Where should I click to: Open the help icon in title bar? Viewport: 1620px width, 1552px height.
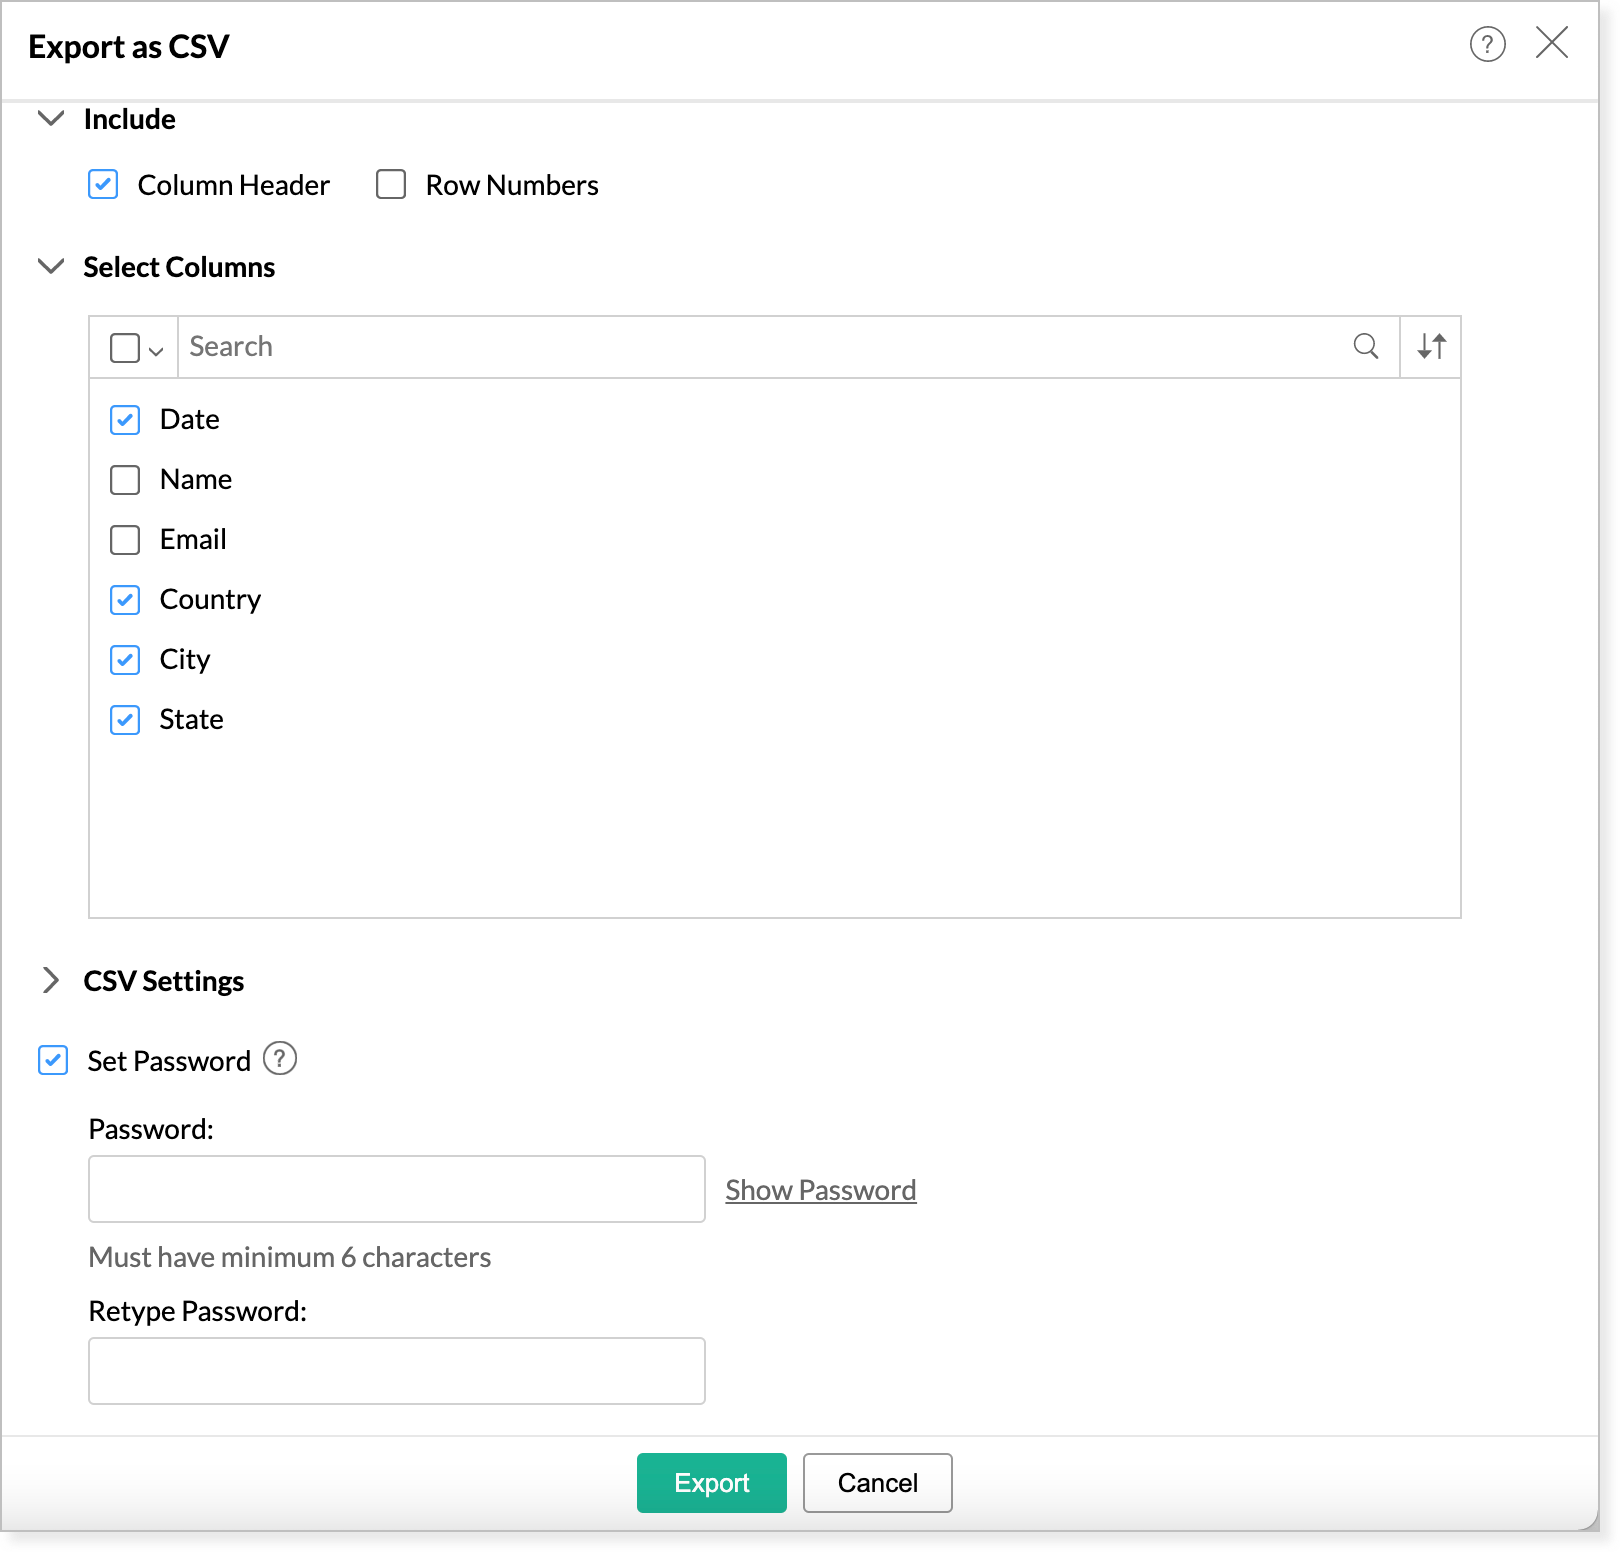1488,45
